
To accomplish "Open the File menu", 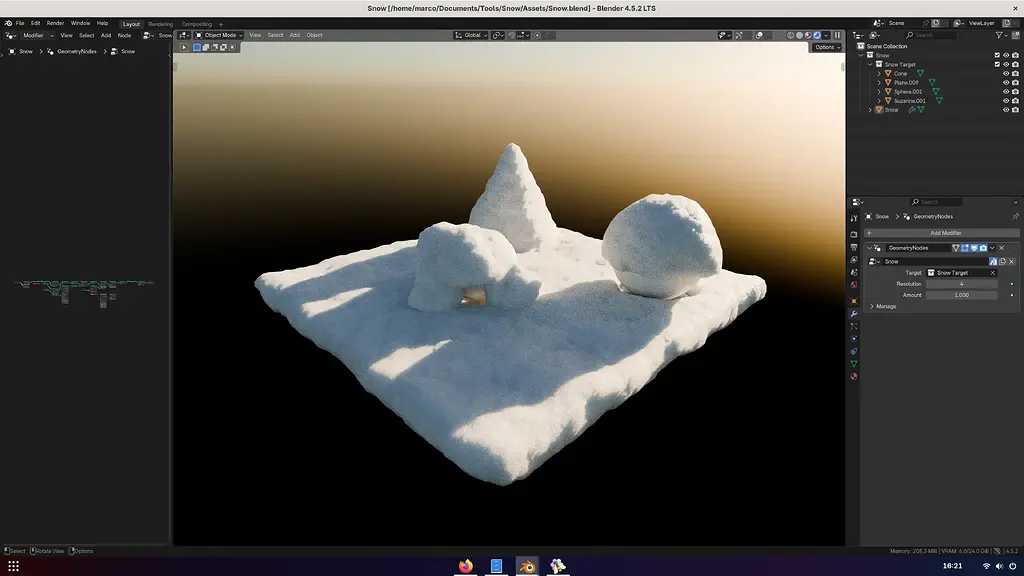I will tap(20, 23).
